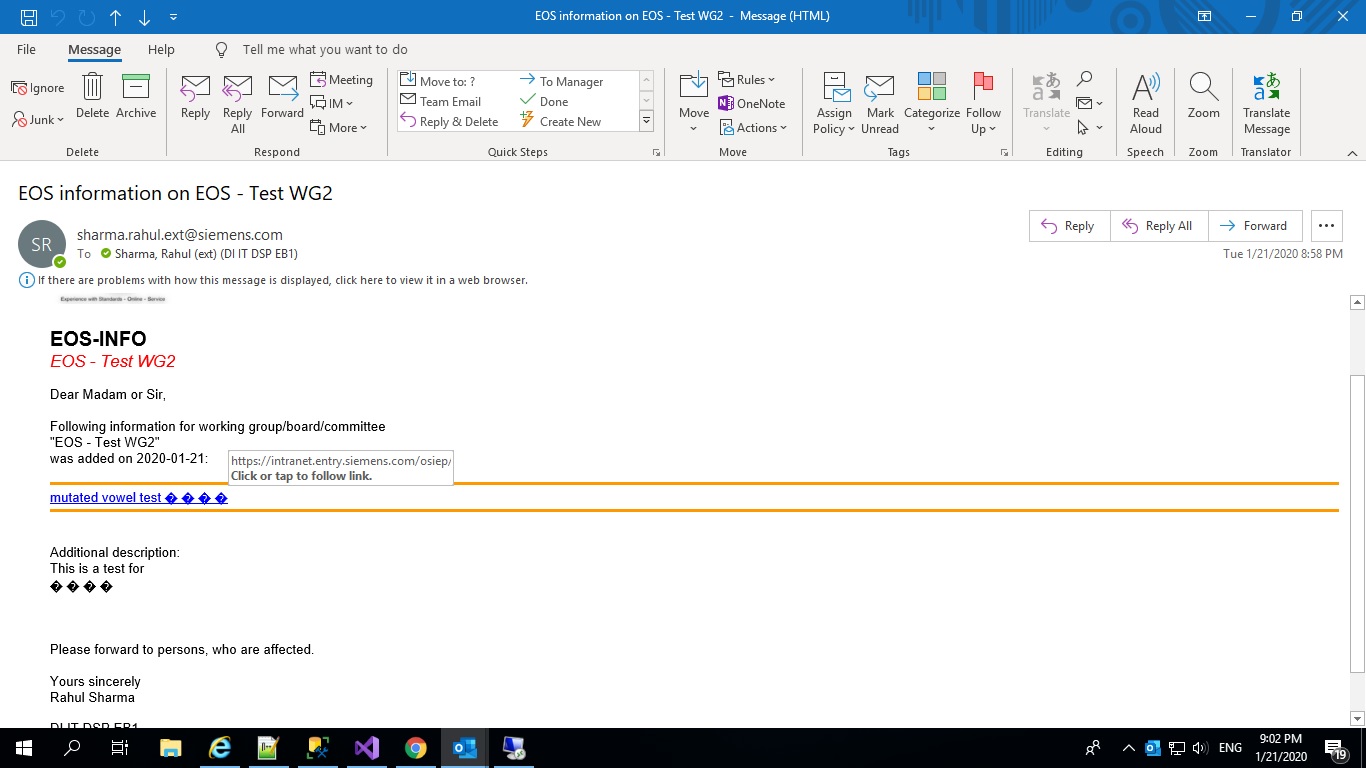Click Forward in the message header

1254,226
